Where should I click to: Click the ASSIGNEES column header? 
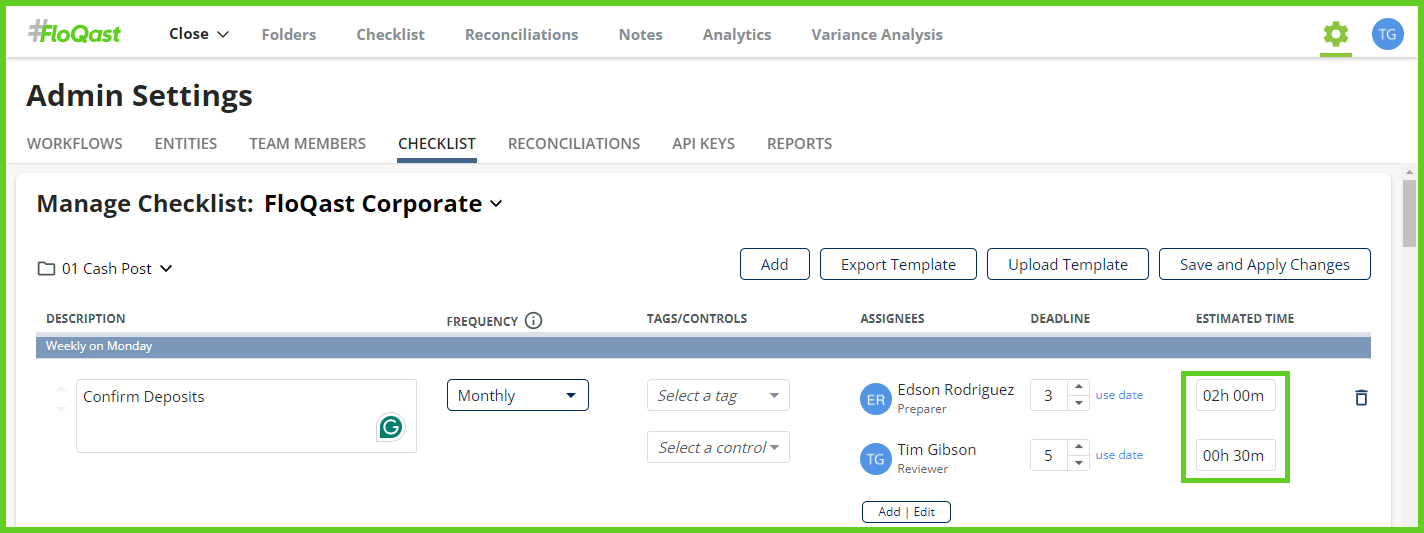click(892, 319)
